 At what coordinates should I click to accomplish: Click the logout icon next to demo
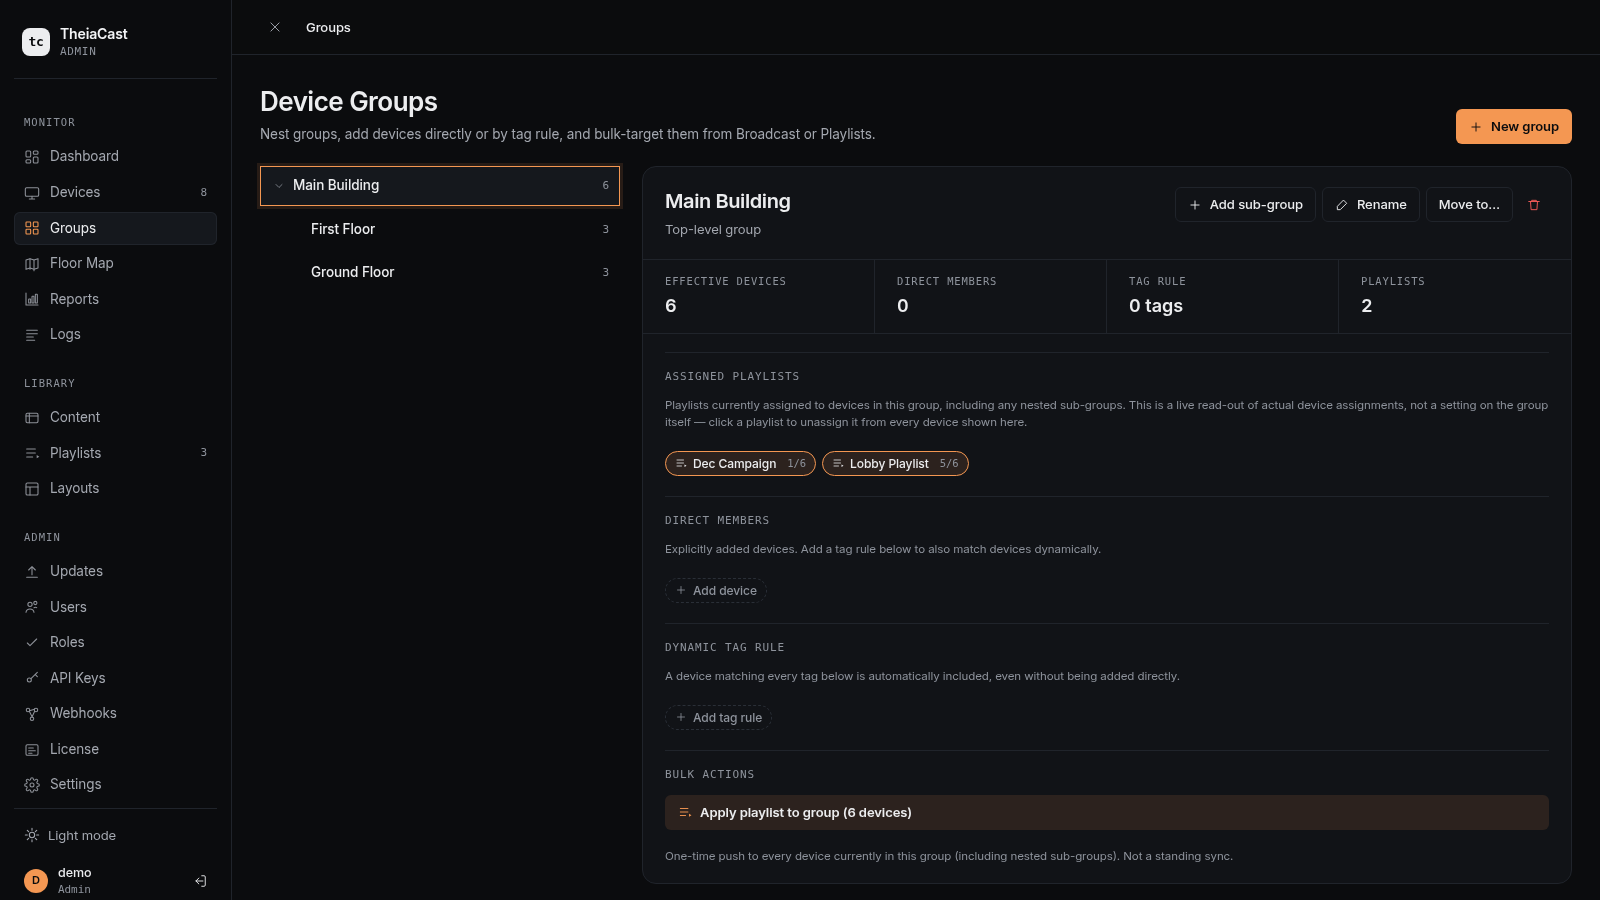200,881
